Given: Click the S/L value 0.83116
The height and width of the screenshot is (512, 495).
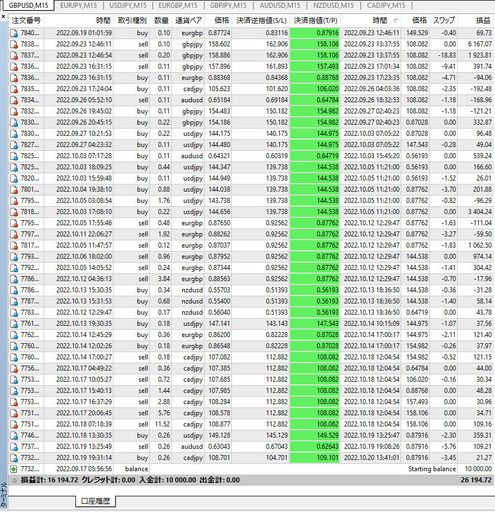Looking at the screenshot, I should point(277,33).
